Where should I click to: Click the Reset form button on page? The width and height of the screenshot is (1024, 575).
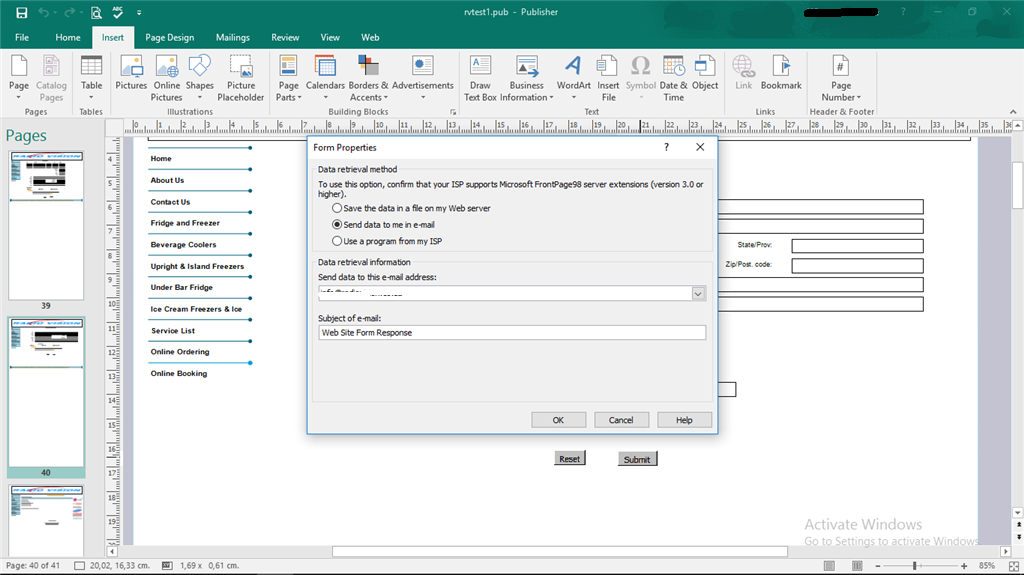coord(569,459)
